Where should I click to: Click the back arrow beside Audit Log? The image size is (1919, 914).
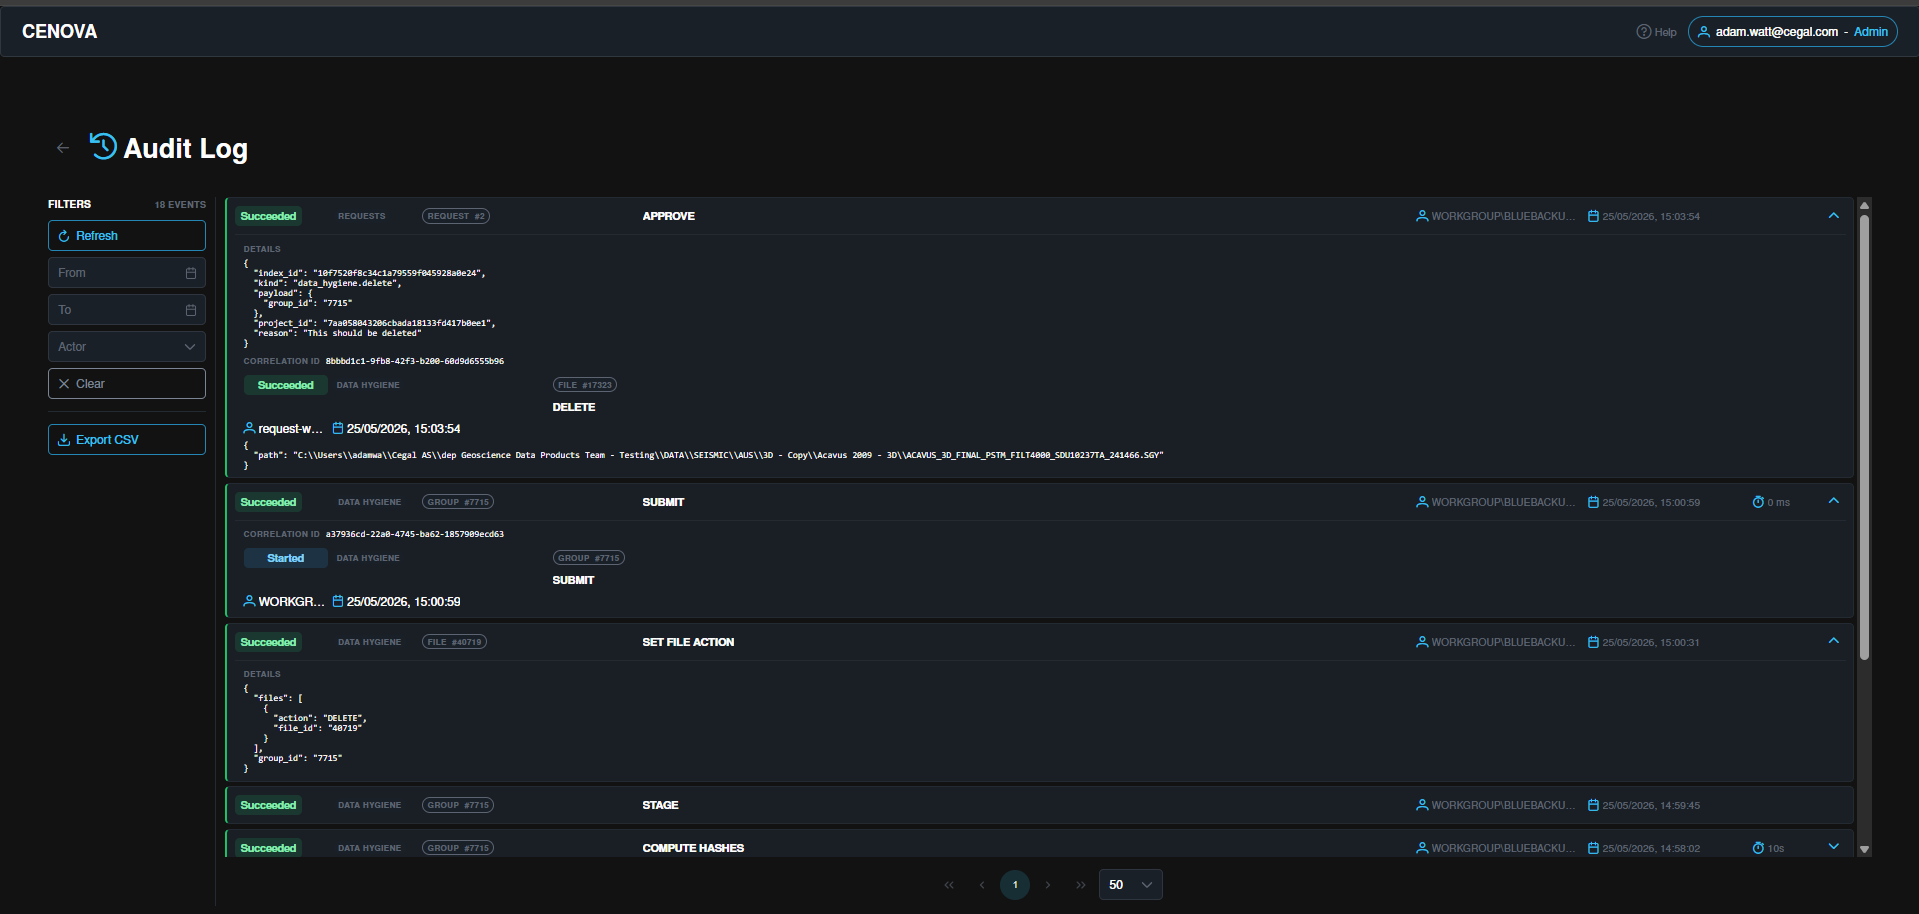pos(63,148)
